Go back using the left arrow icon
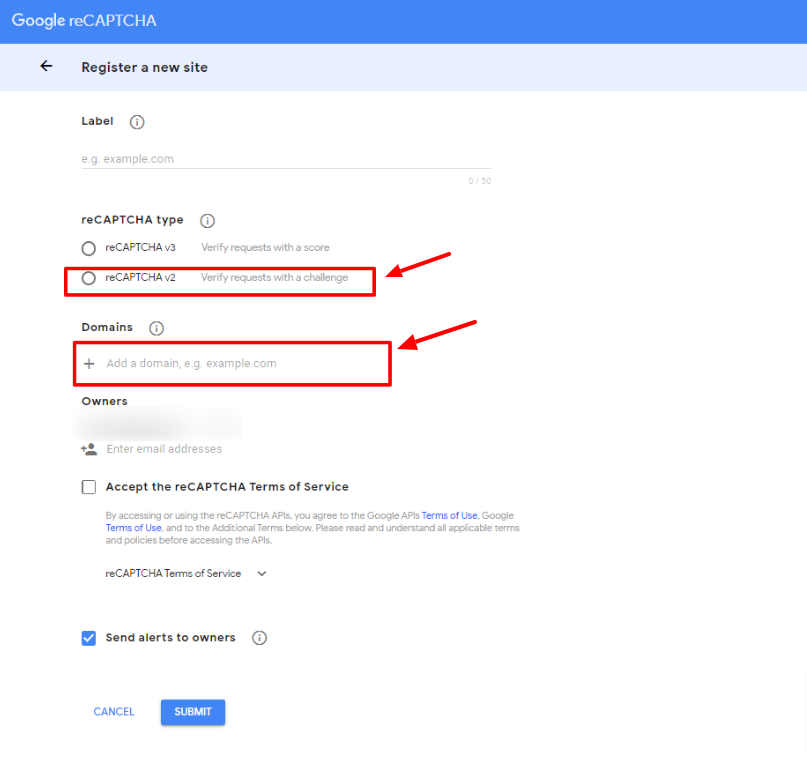Viewport: 807px width, 776px height. coord(46,66)
